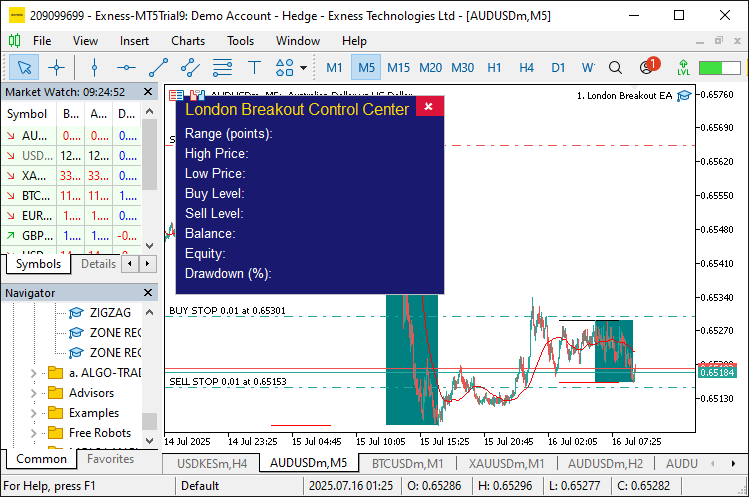Switch to Favorites tab in Navigator
Screen dimensions: 749x497
(x=110, y=459)
